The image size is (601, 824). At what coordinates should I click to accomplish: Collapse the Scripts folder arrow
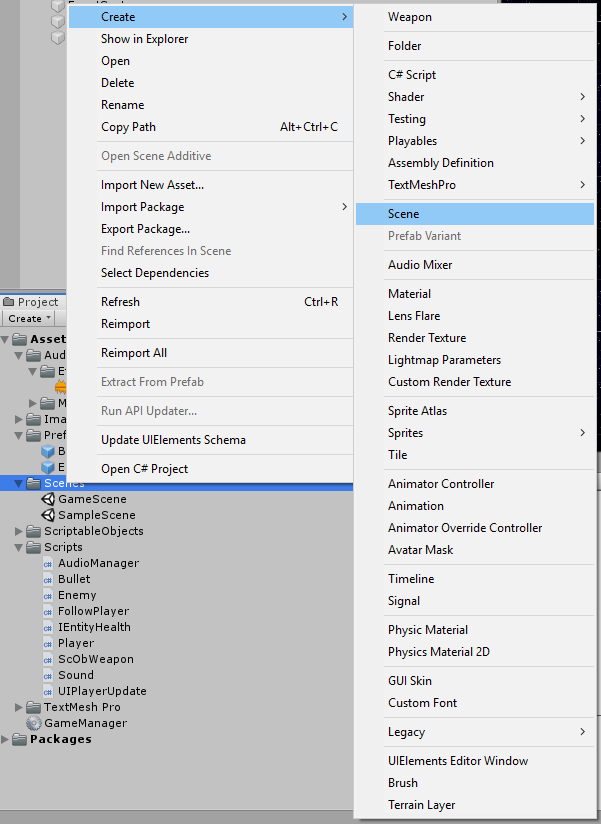pyautogui.click(x=19, y=548)
